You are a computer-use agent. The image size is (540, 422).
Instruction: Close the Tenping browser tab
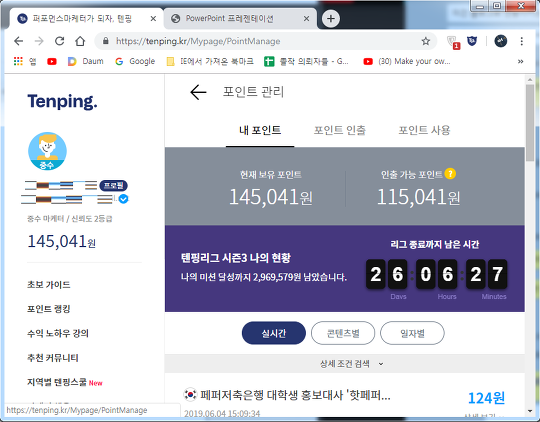pos(153,19)
